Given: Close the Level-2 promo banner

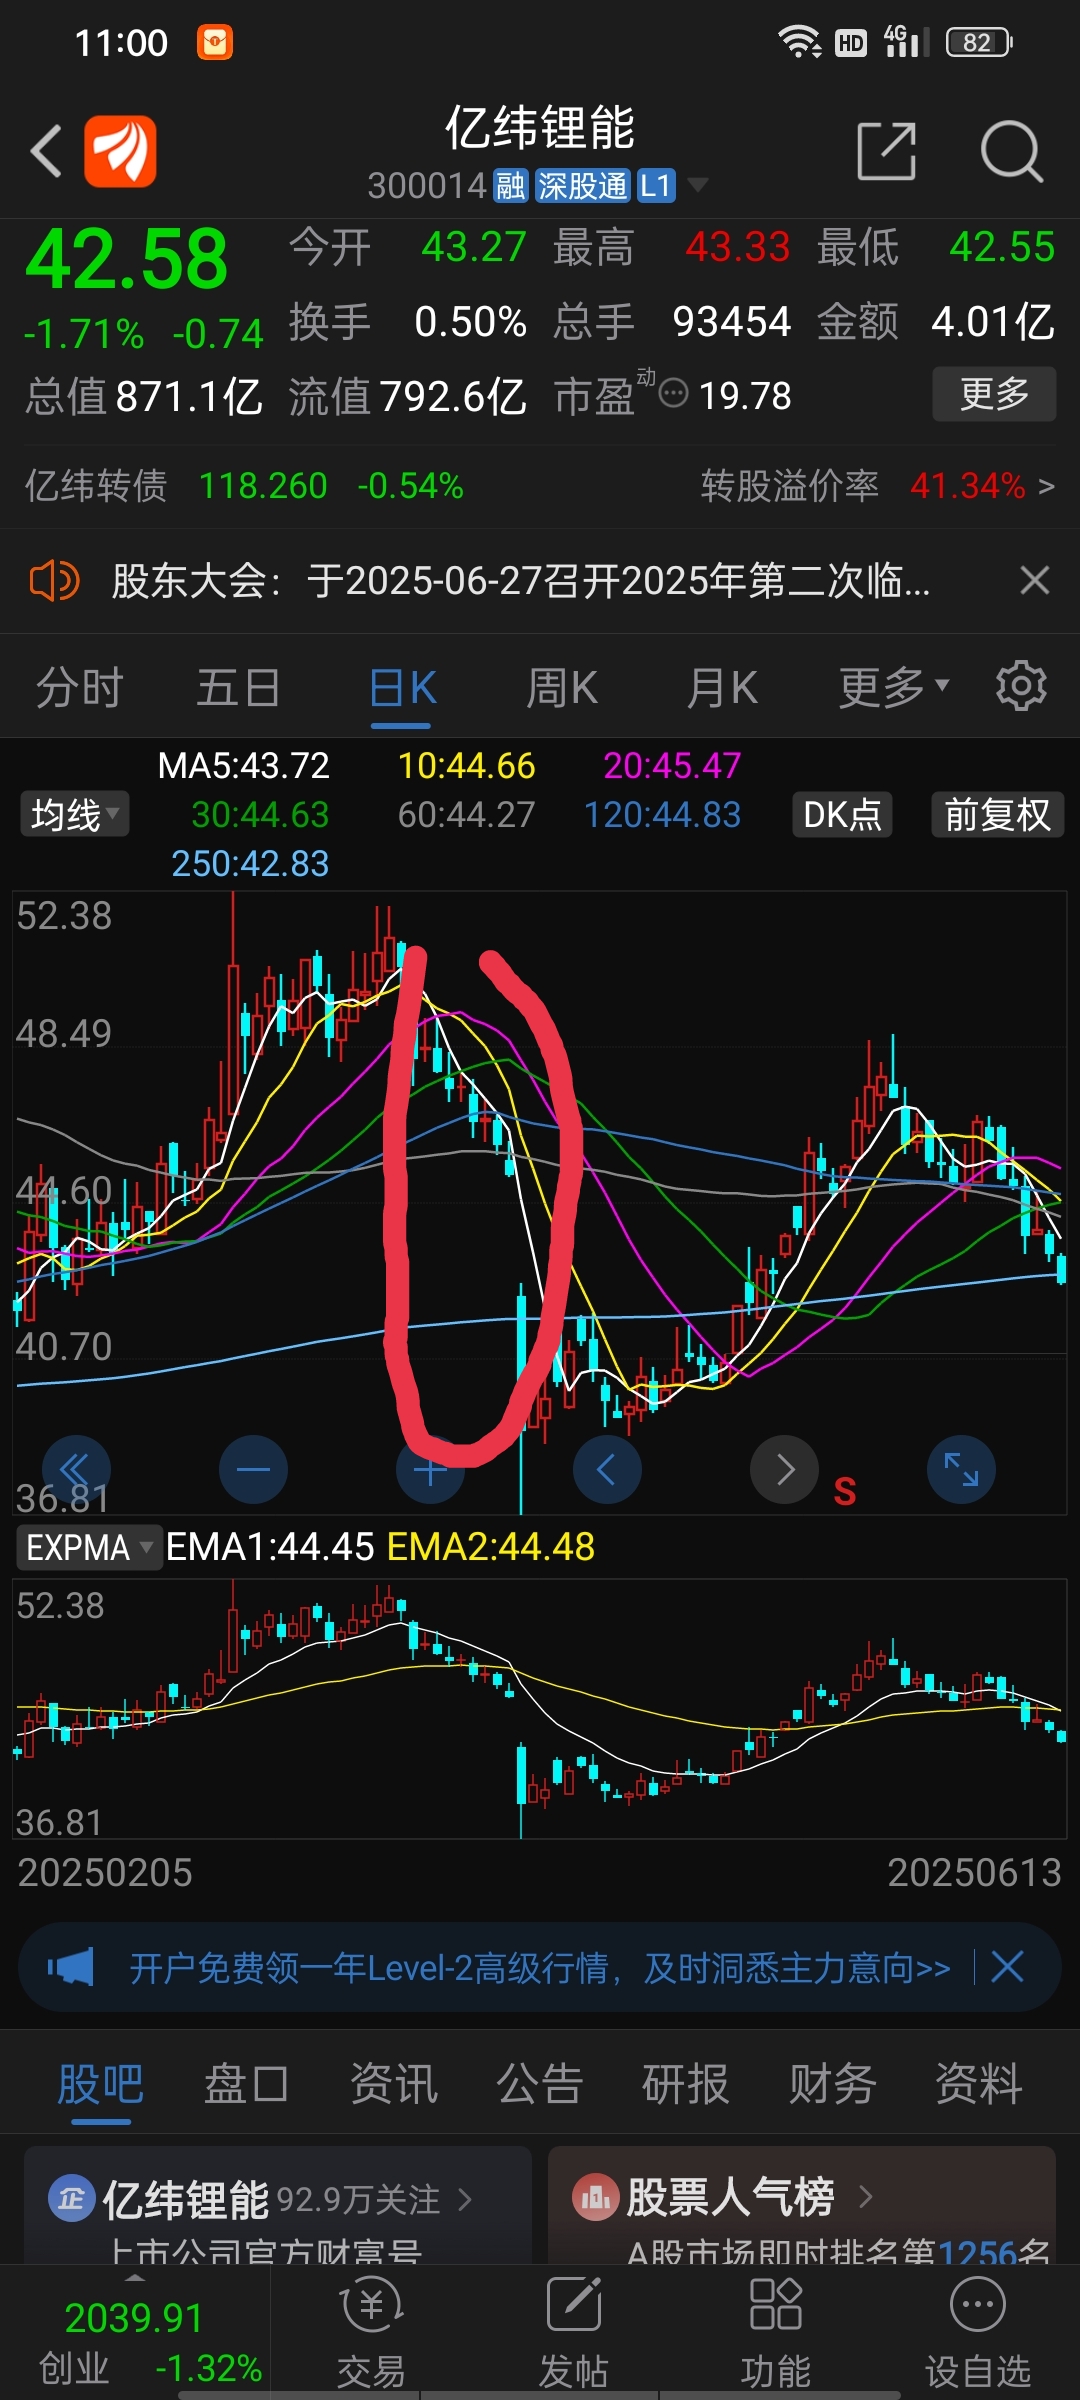Looking at the screenshot, I should [1008, 1967].
